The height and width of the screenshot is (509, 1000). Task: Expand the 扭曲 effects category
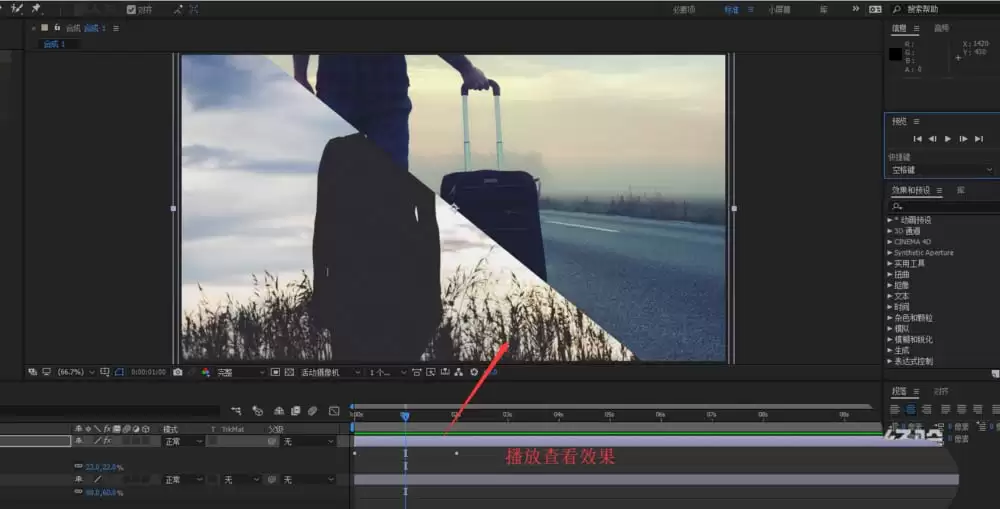coord(901,274)
